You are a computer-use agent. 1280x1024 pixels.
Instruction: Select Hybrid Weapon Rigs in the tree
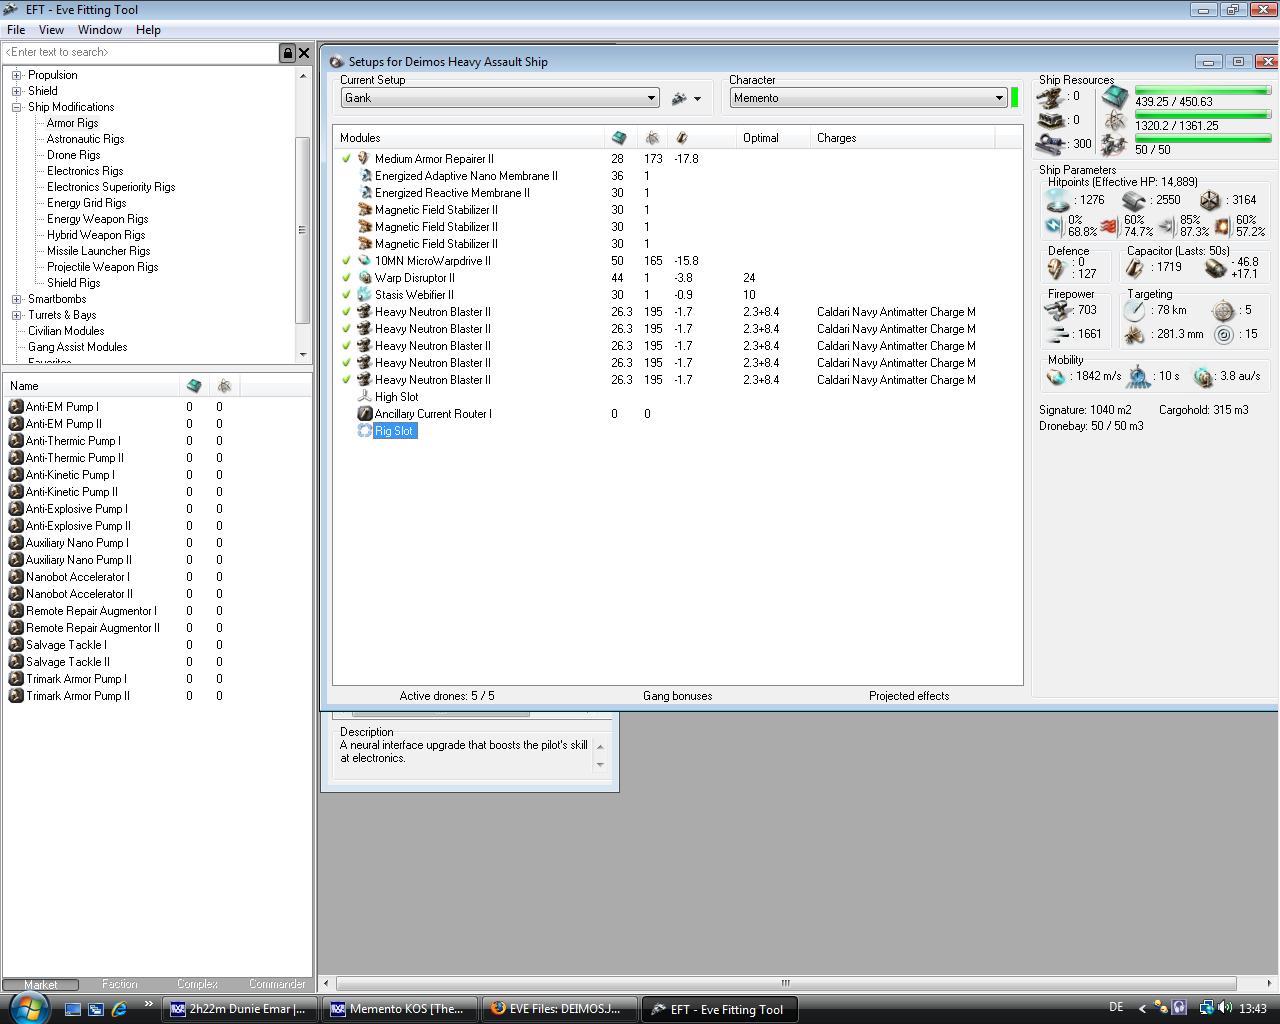pyautogui.click(x=96, y=235)
